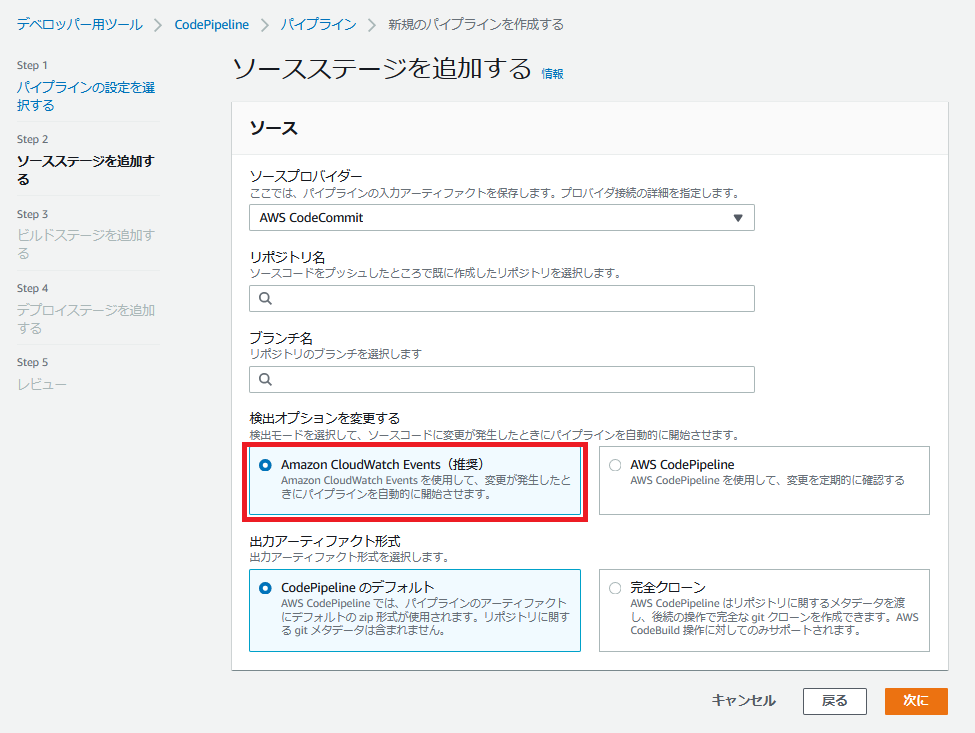The image size is (975, 733).
Task: Select CodePipeline のデフォルト artifact format radio
Action: tap(266, 588)
